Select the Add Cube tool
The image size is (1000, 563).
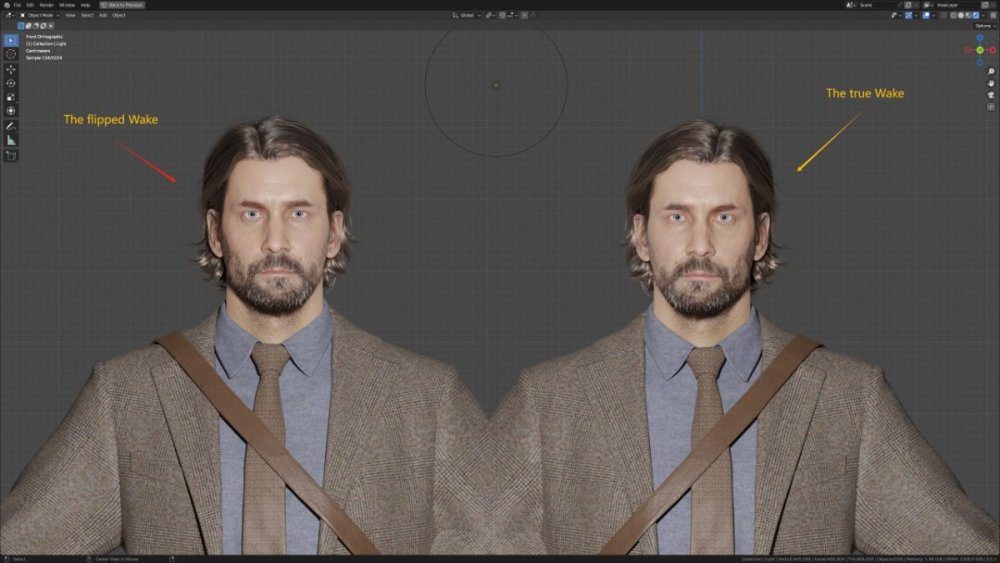pos(11,155)
